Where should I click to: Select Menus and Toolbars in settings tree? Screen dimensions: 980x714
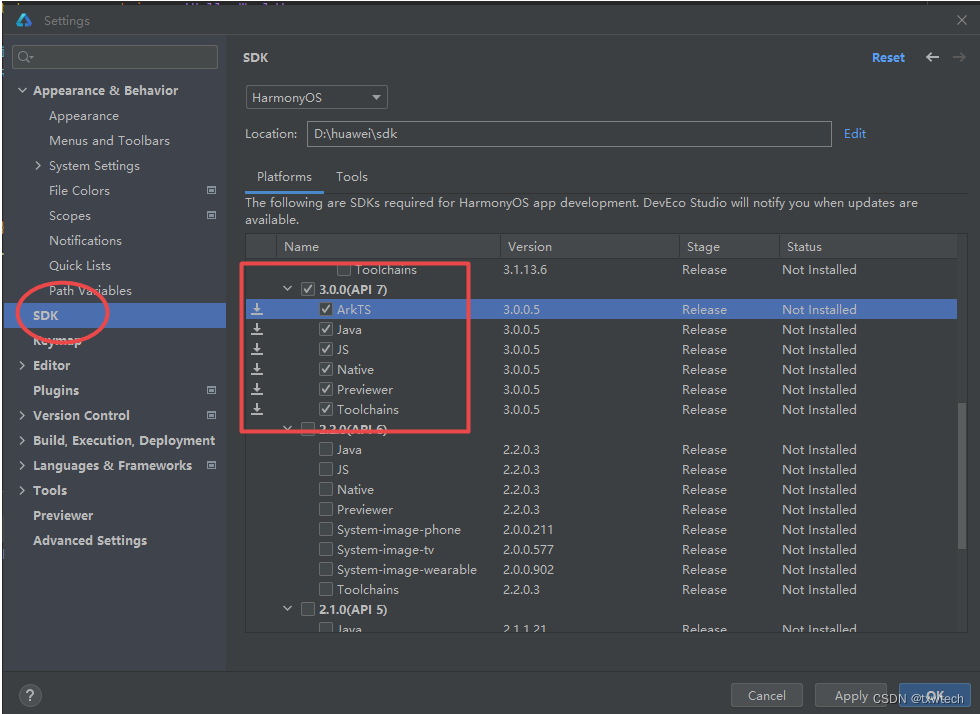(x=109, y=141)
